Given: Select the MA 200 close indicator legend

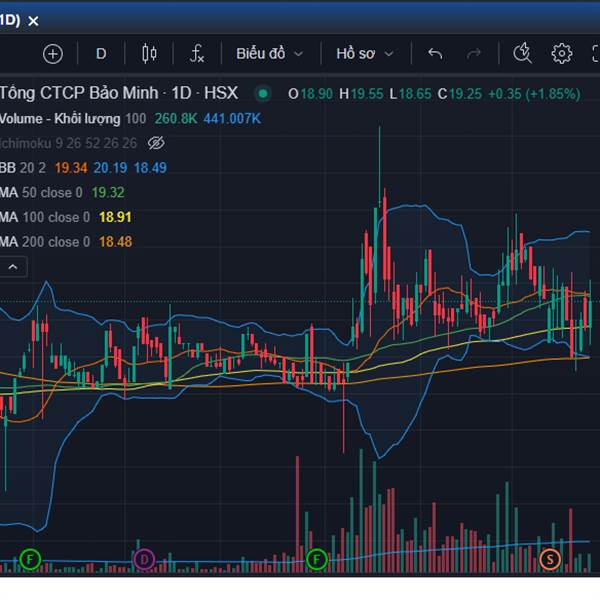Looking at the screenshot, I should tap(45, 241).
